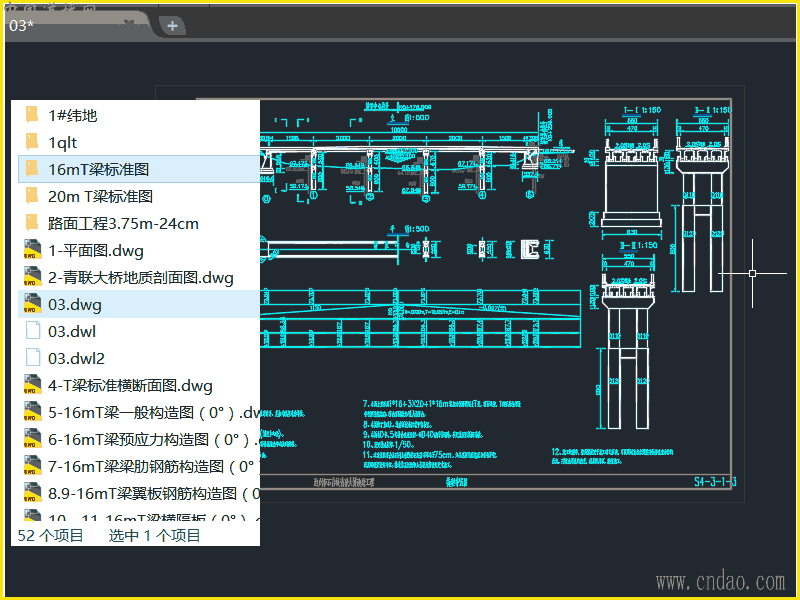
Task: Select folder name 路面工程3.75m-24cm
Action: (x=123, y=223)
